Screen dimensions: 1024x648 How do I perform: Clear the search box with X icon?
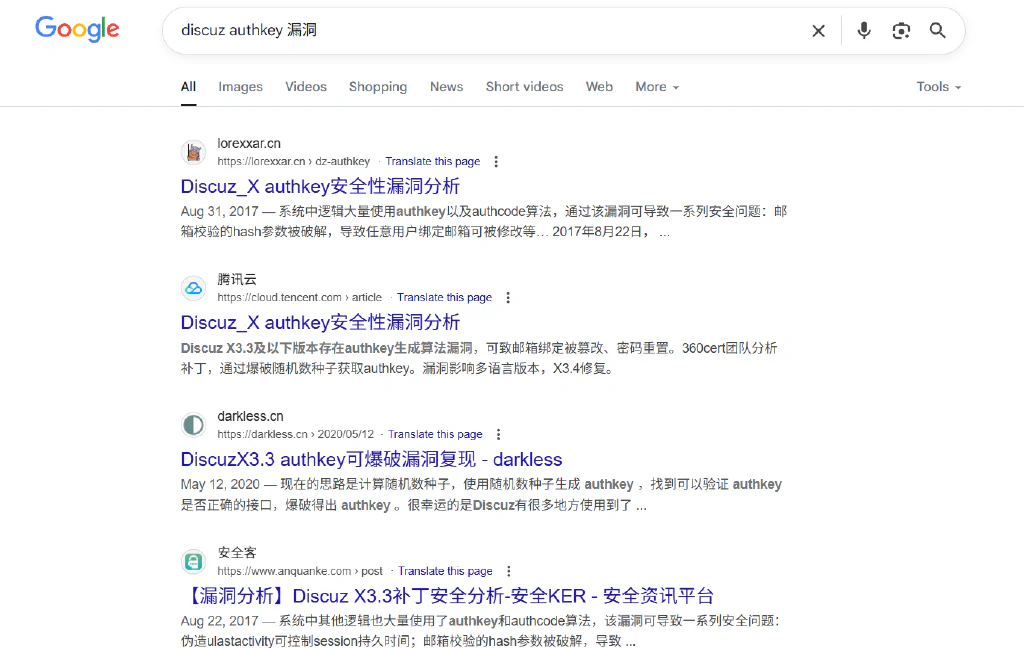pyautogui.click(x=818, y=31)
